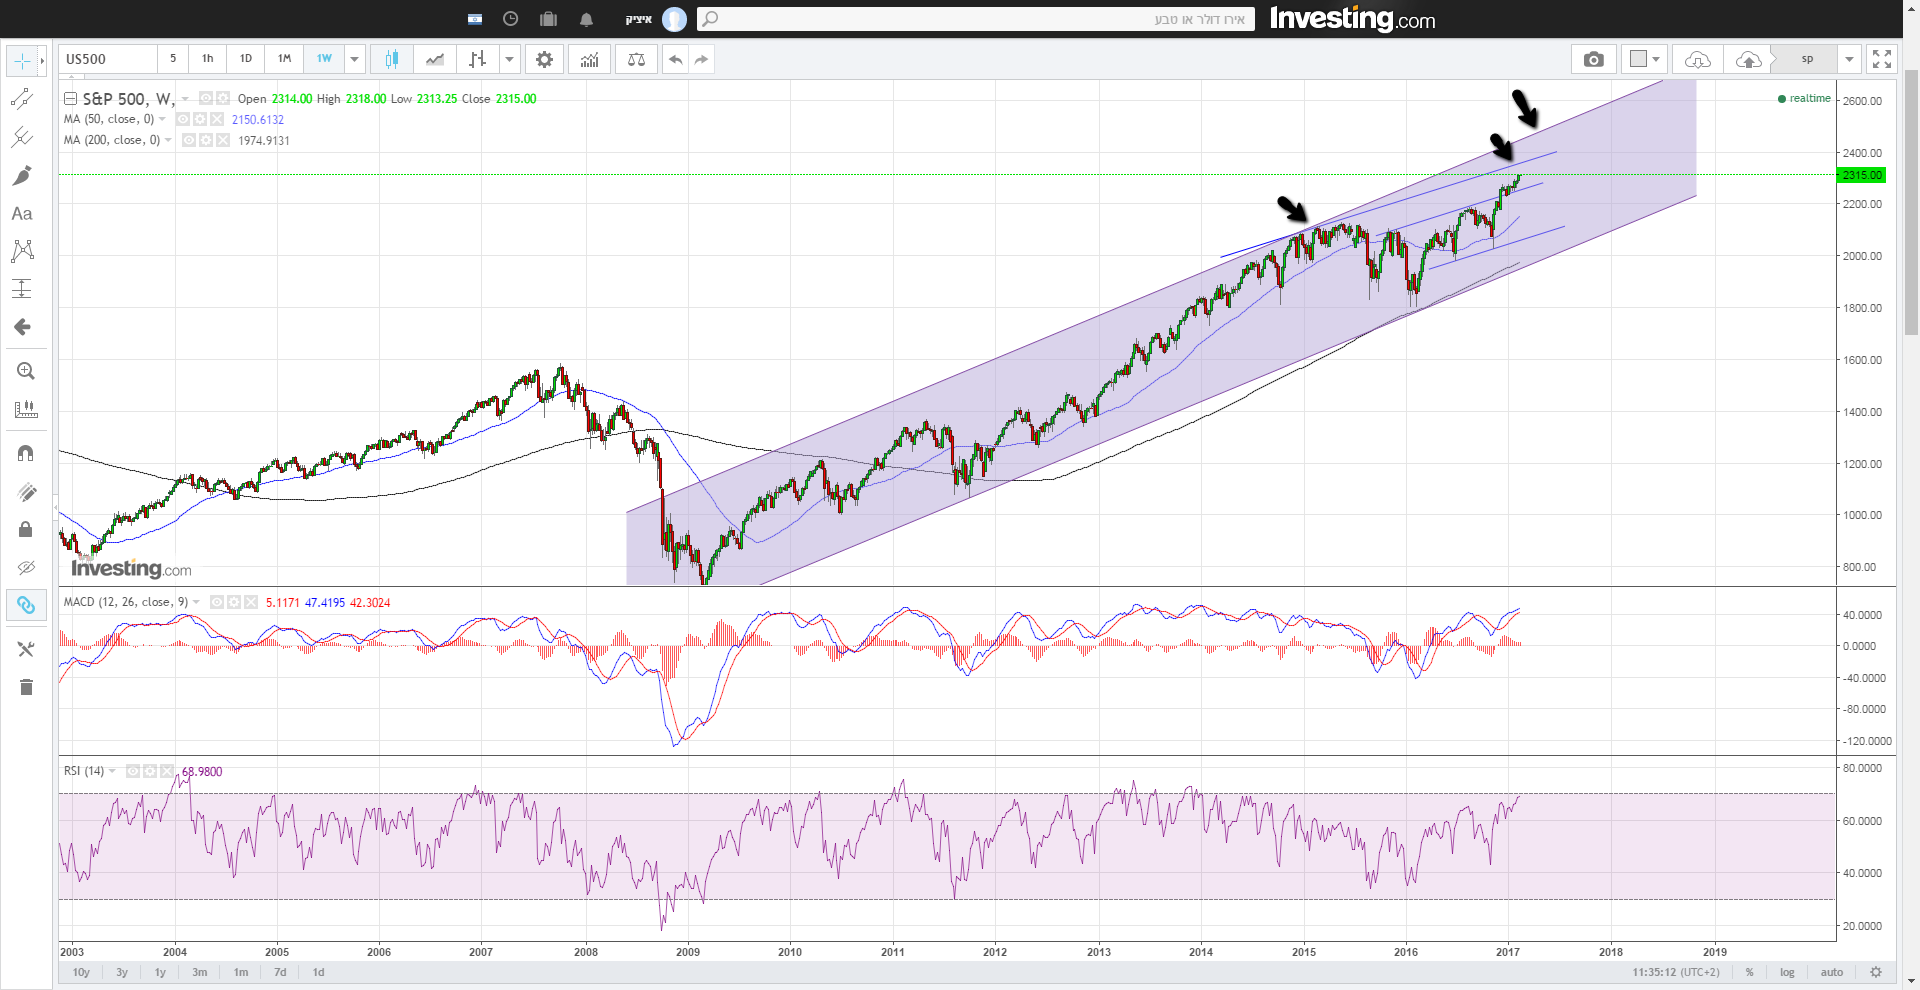Select the pitchfork drawing tool
The image size is (1920, 990).
tap(21, 136)
